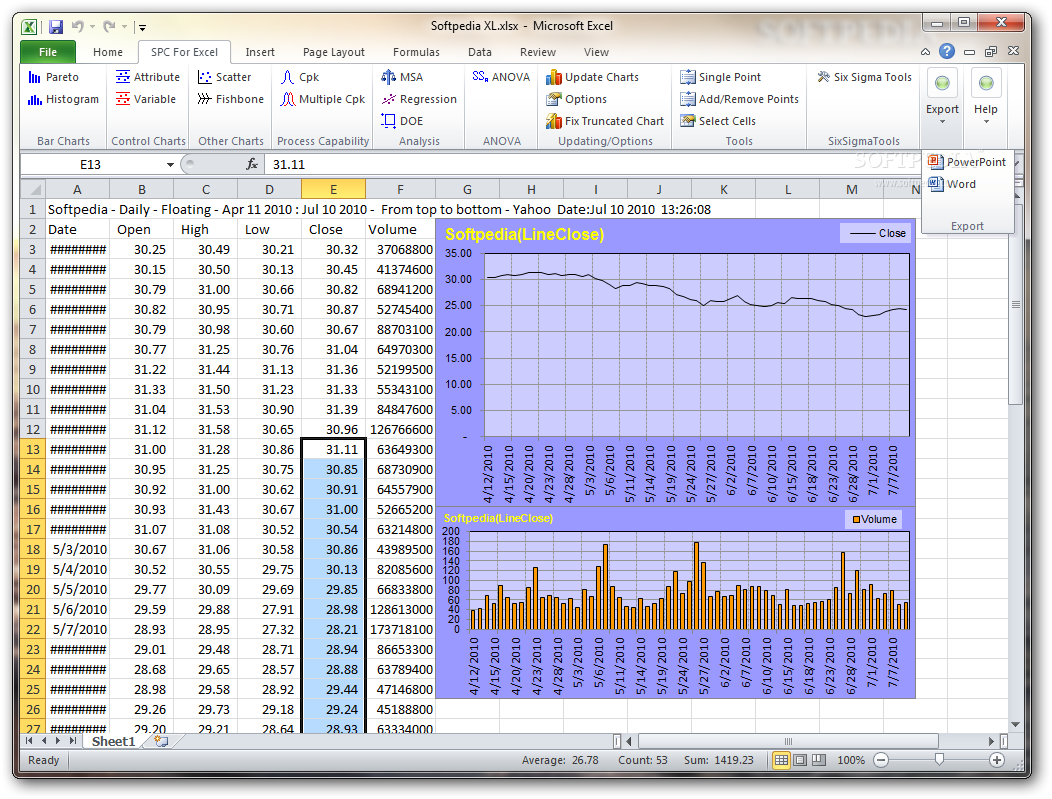
Task: Click the horizontal scrollbar thumb
Action: click(x=788, y=741)
